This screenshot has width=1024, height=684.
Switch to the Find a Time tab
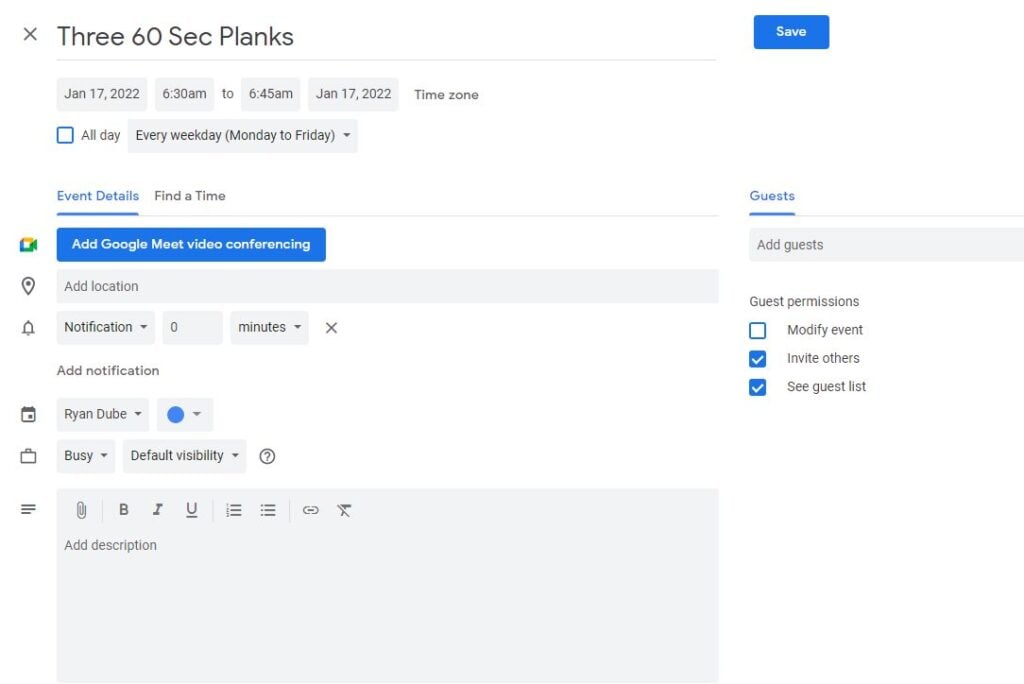(x=190, y=196)
